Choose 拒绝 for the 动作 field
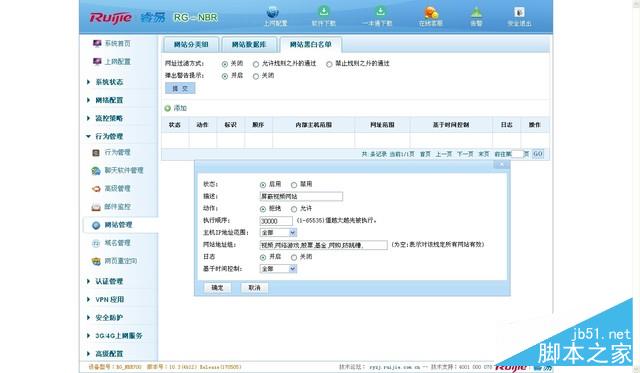Screen dimensions: 640x373 point(263,209)
